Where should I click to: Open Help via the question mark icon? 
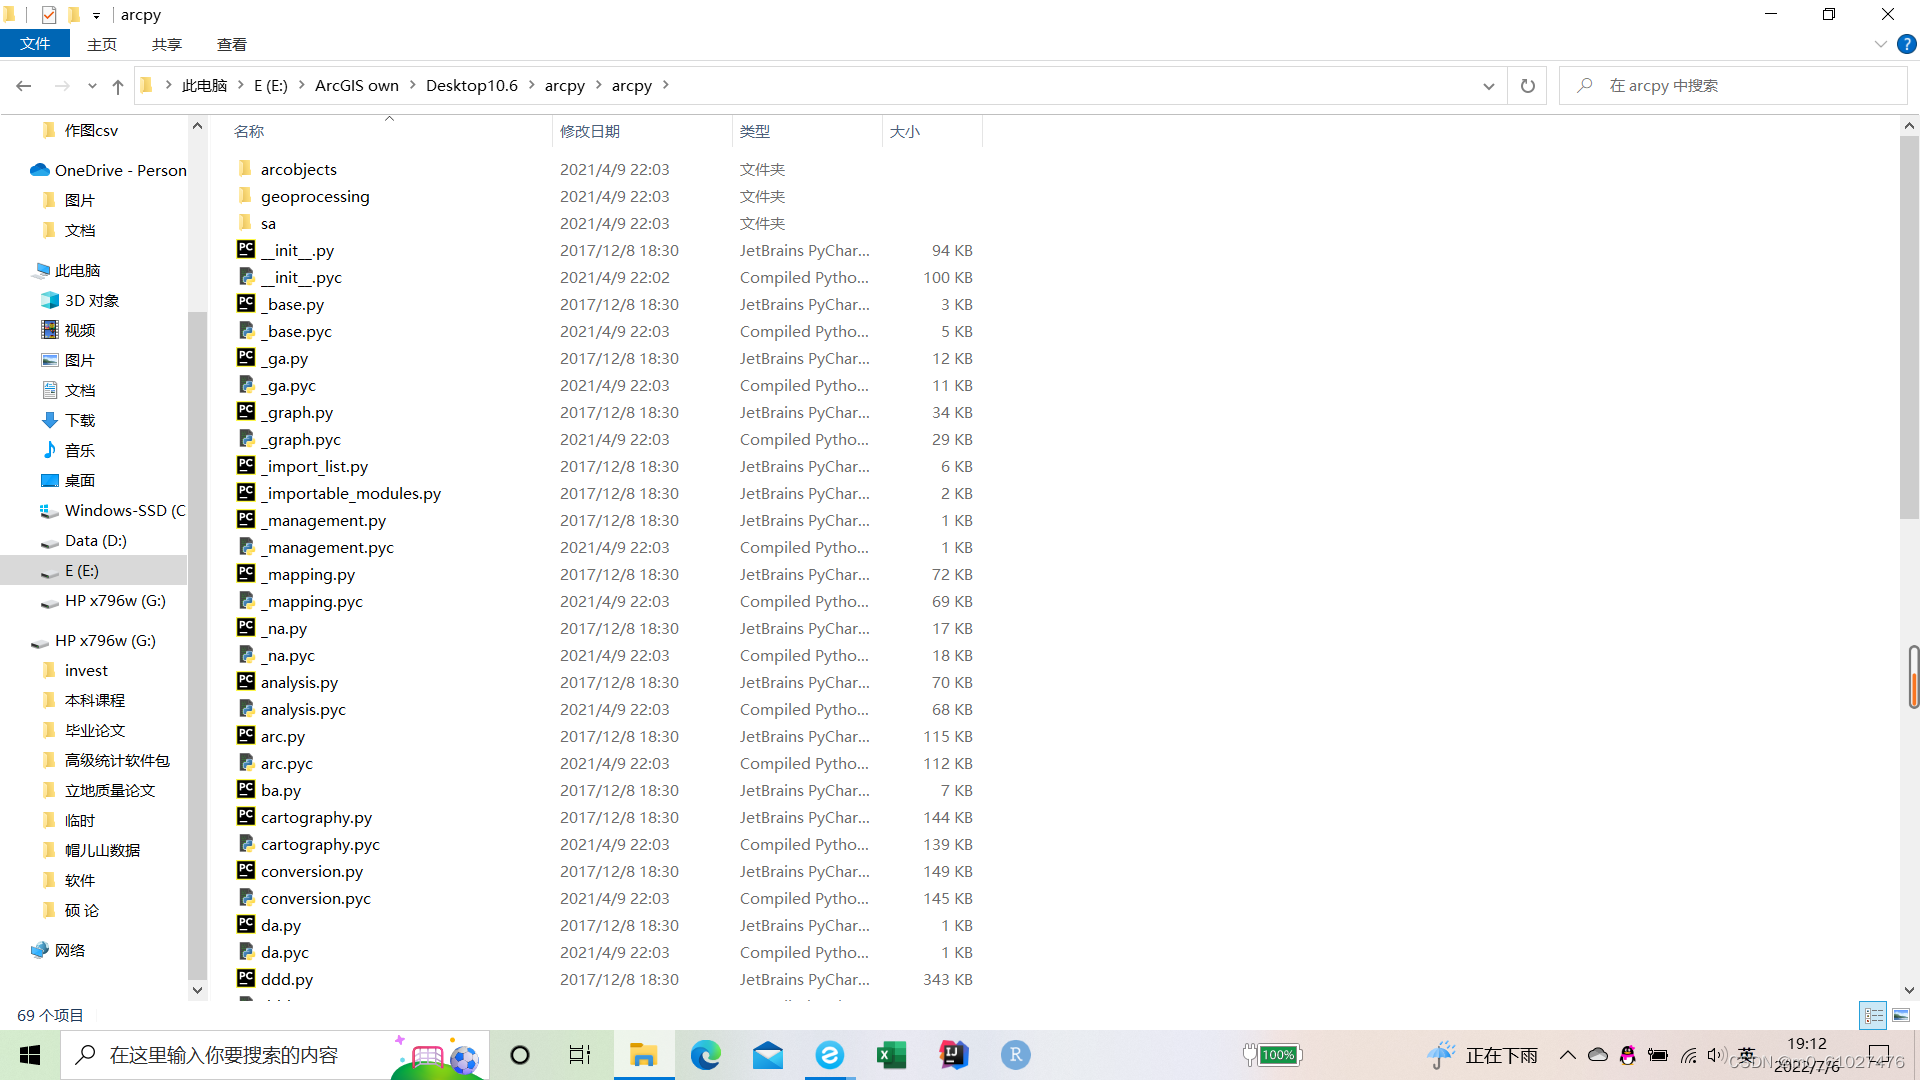[x=1907, y=44]
